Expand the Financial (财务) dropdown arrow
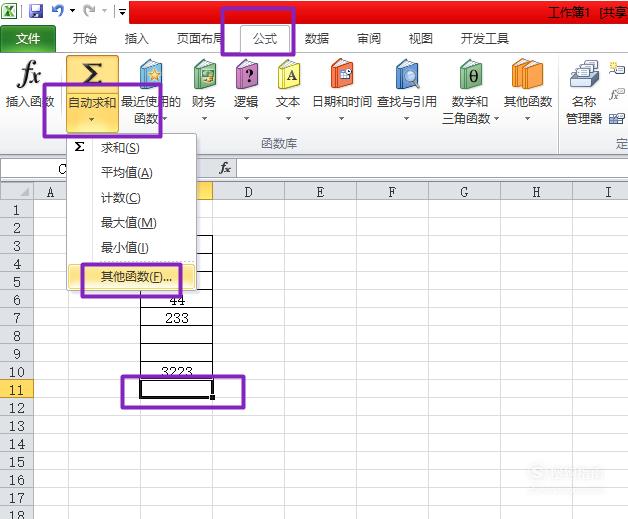The image size is (628, 519). pos(204,119)
